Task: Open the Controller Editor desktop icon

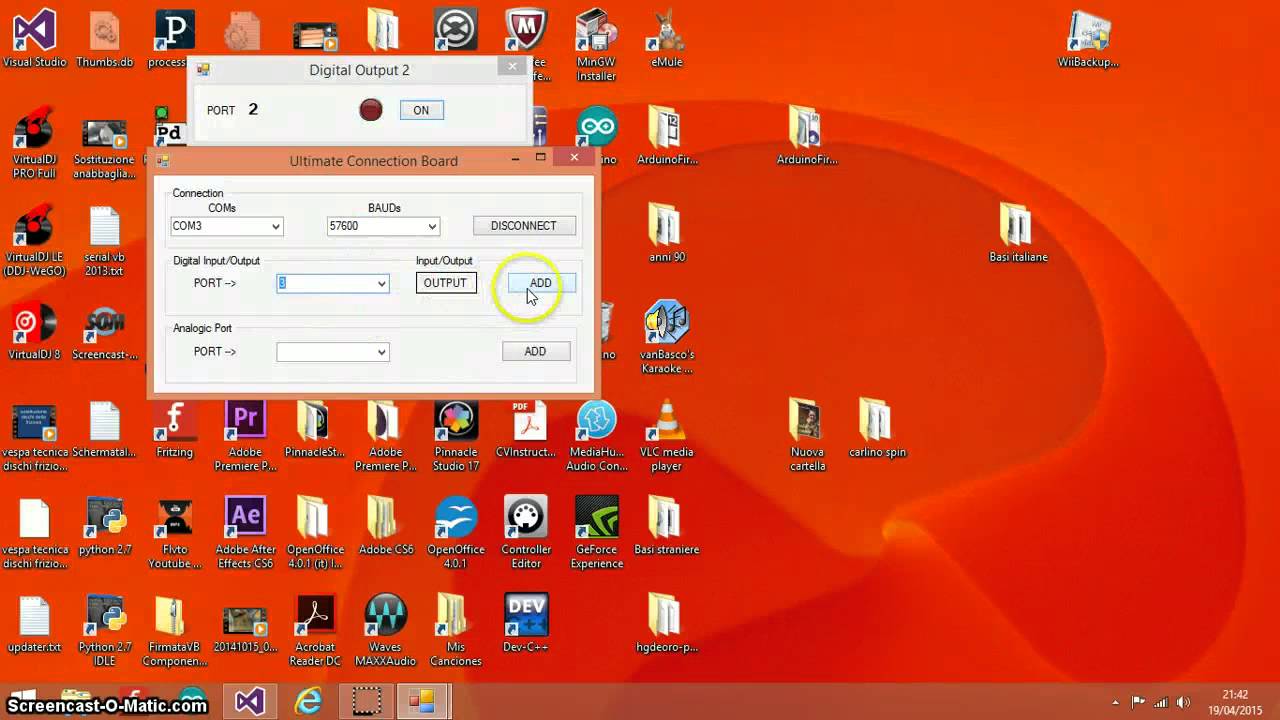Action: click(526, 533)
